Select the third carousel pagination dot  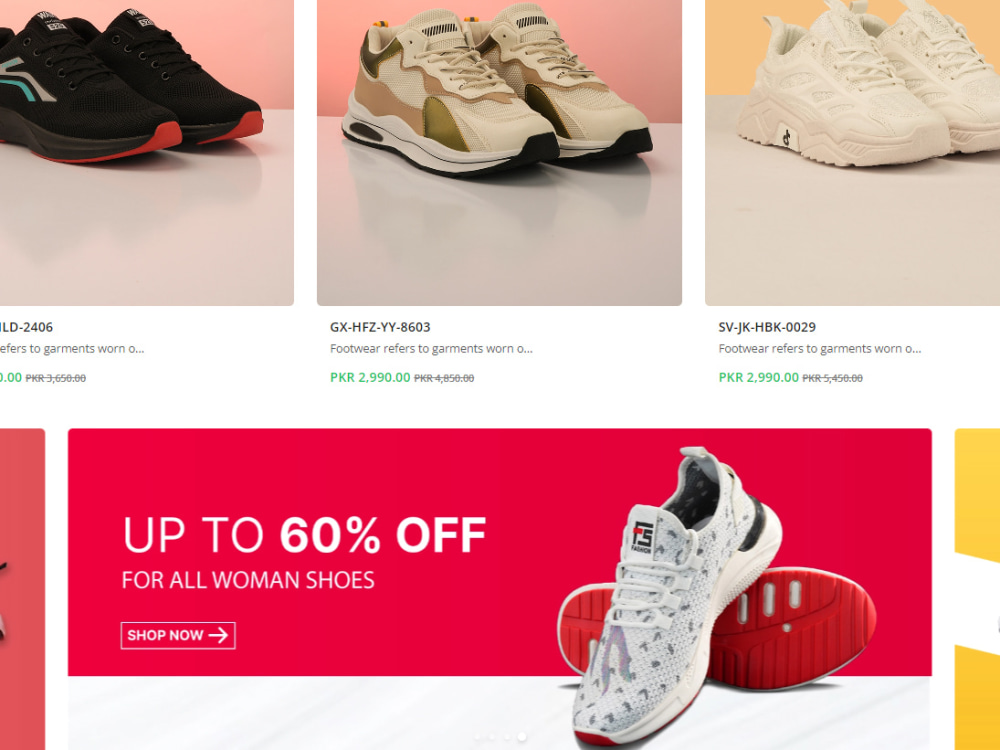[x=507, y=737]
